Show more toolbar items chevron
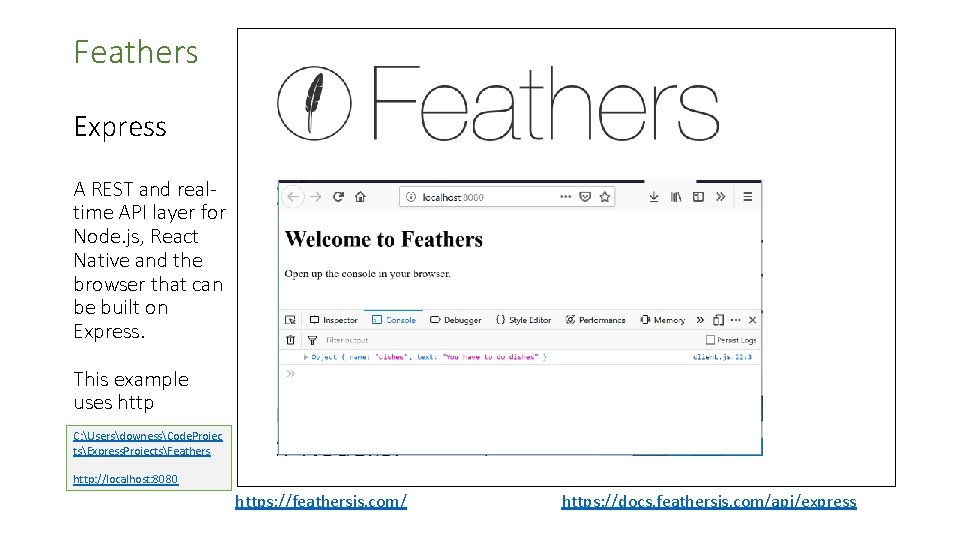 [x=721, y=197]
